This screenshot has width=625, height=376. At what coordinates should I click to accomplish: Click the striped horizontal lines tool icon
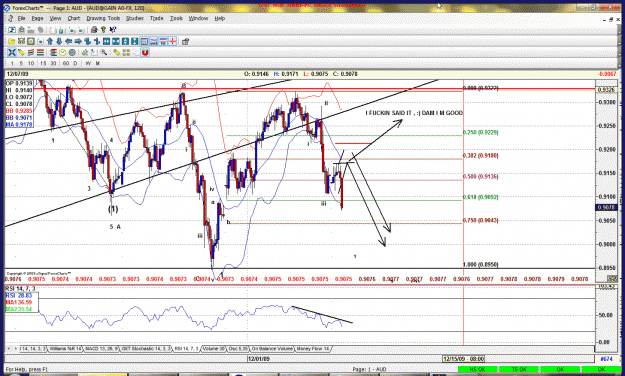[x=40, y=52]
